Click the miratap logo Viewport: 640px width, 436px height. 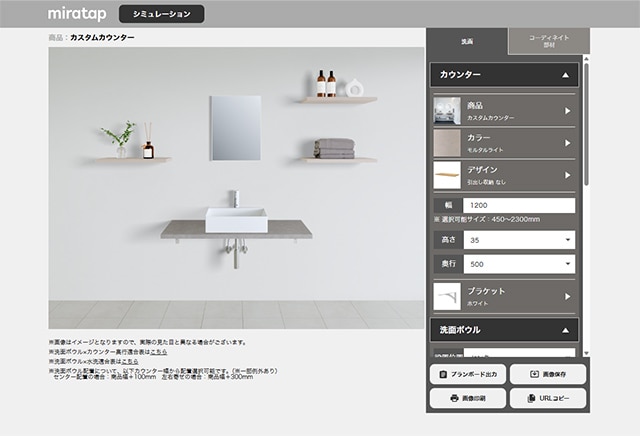click(x=77, y=14)
